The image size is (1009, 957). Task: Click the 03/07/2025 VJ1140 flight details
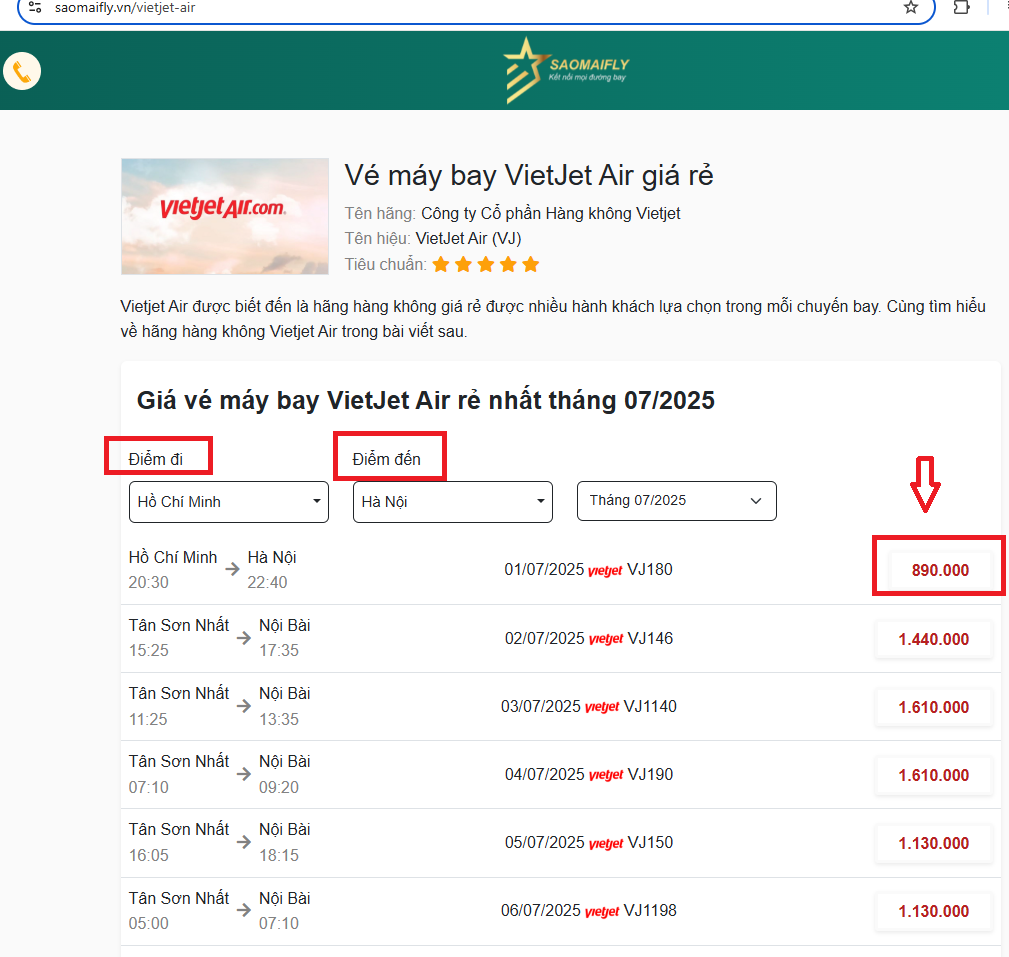(589, 707)
